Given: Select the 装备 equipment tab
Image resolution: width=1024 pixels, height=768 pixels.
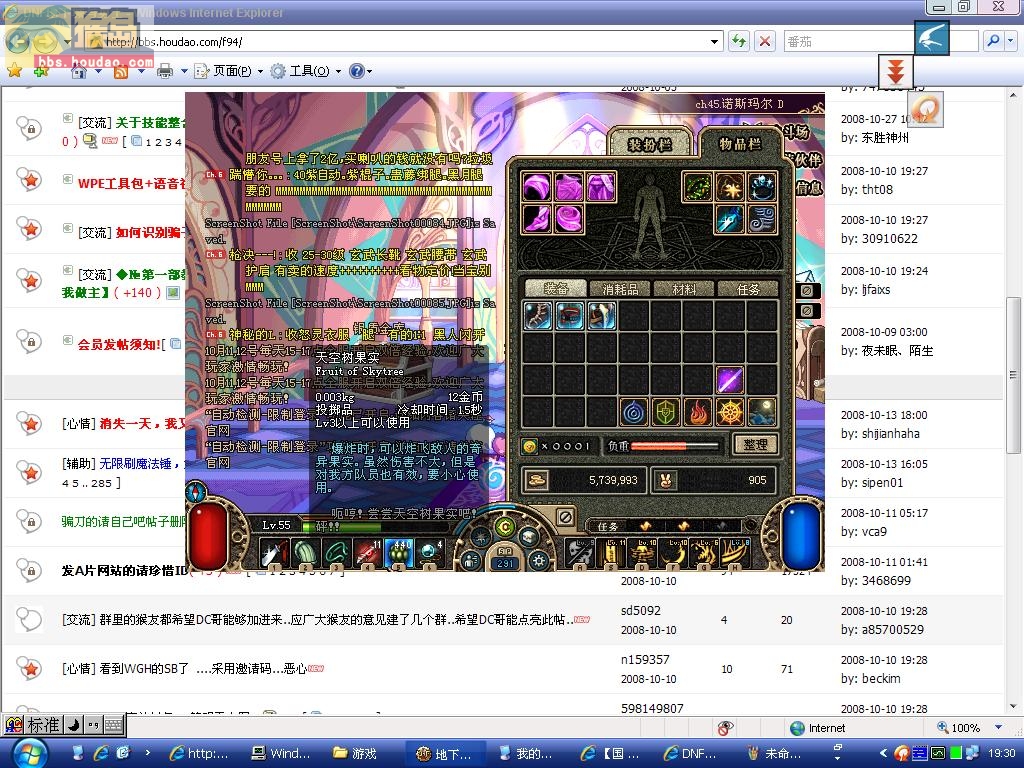Looking at the screenshot, I should (x=555, y=288).
